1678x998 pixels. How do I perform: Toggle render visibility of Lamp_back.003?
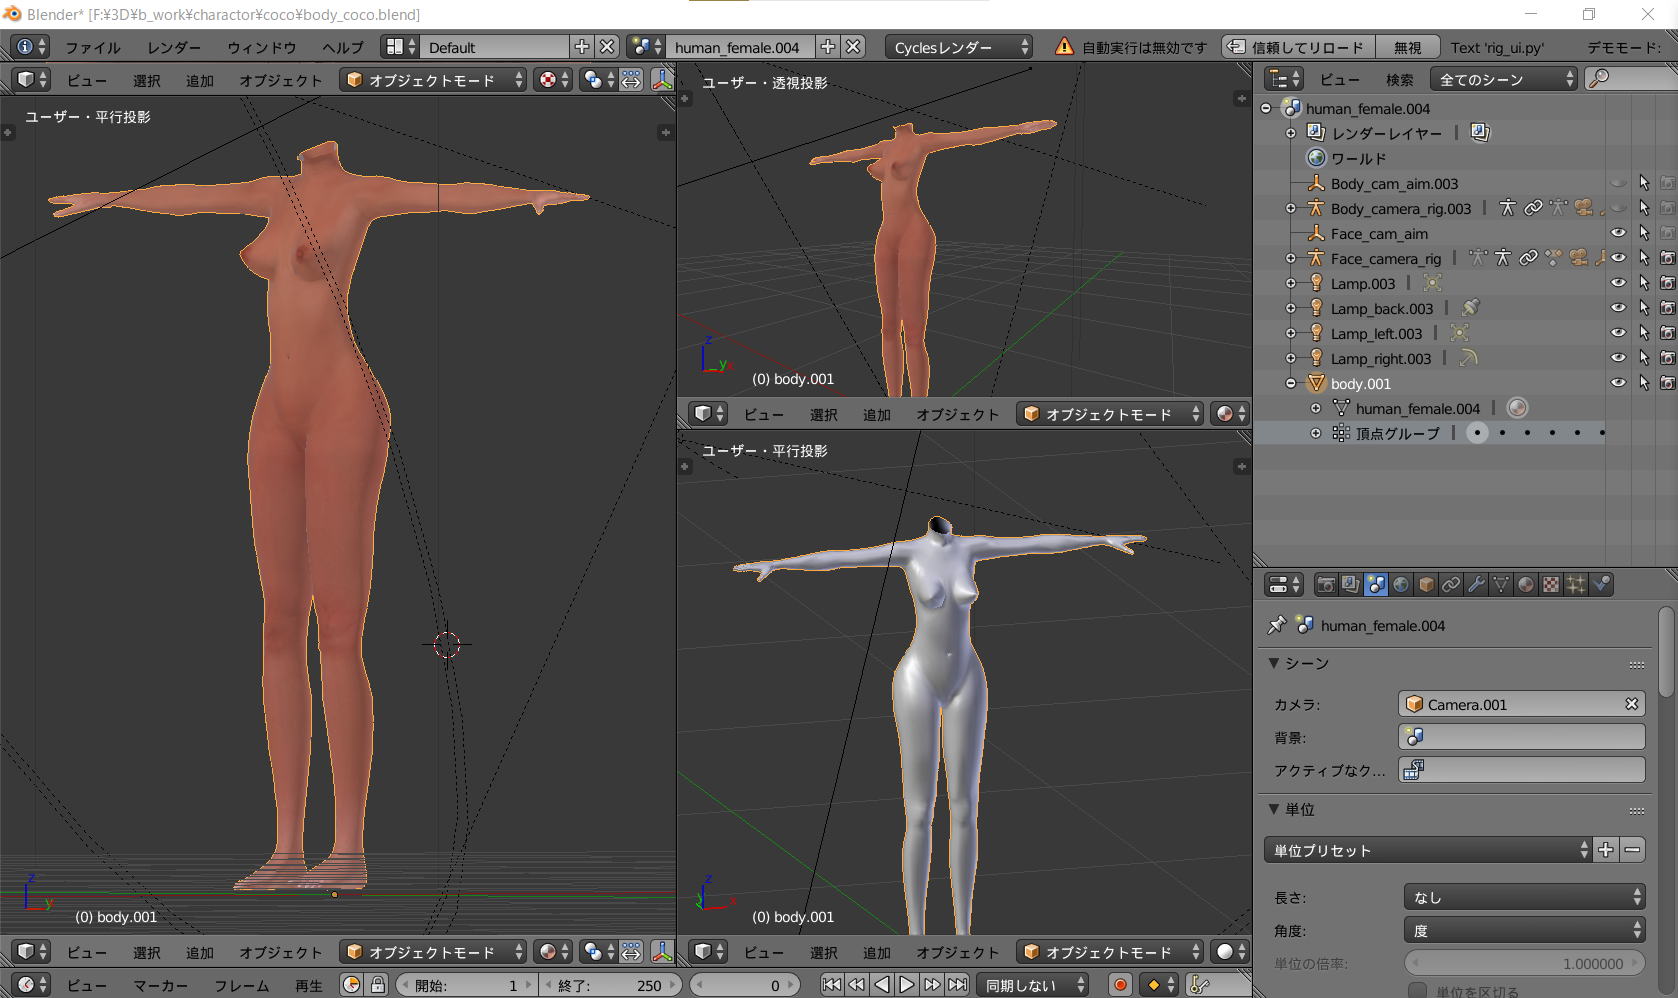pos(1667,308)
